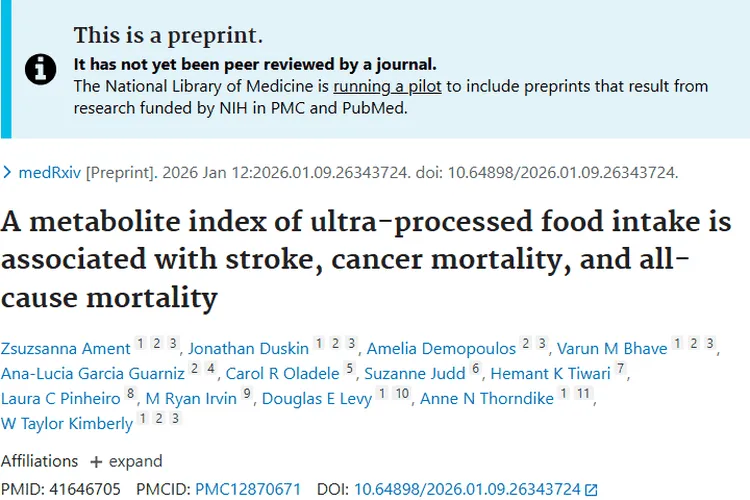Open the 10.64898 DOI link at bottom
Image resolution: width=750 pixels, height=500 pixels.
(x=467, y=489)
